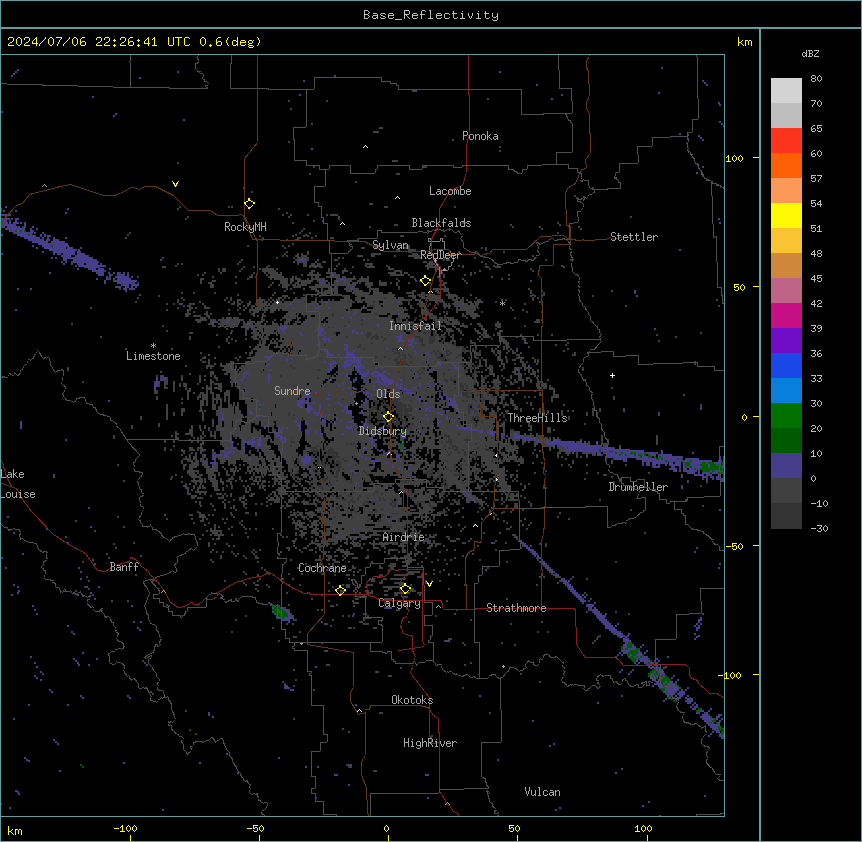Click the yellow 51-54 dBZ legend swatch
The width and height of the screenshot is (862, 842).
coord(786,215)
